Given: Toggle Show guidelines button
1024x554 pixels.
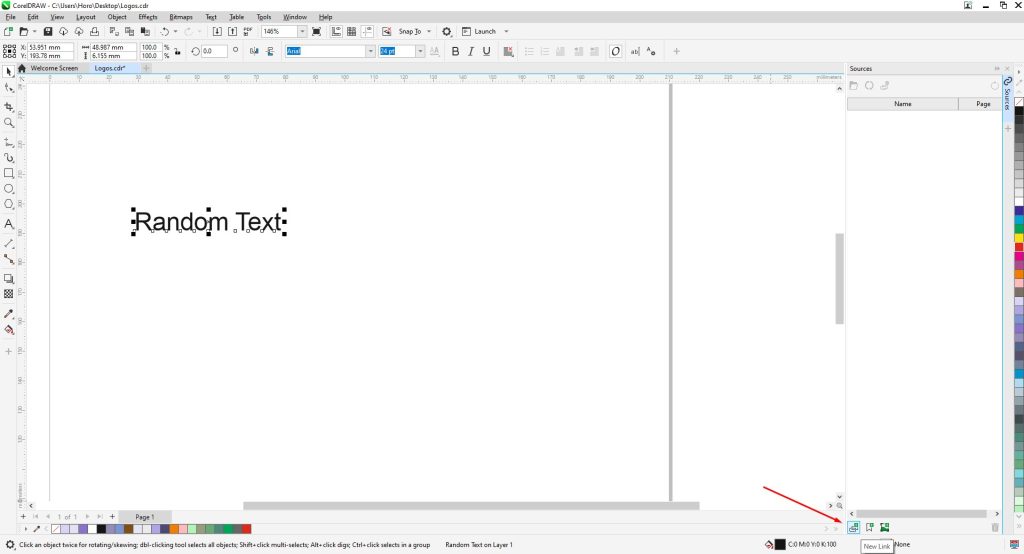Looking at the screenshot, I should click(367, 31).
